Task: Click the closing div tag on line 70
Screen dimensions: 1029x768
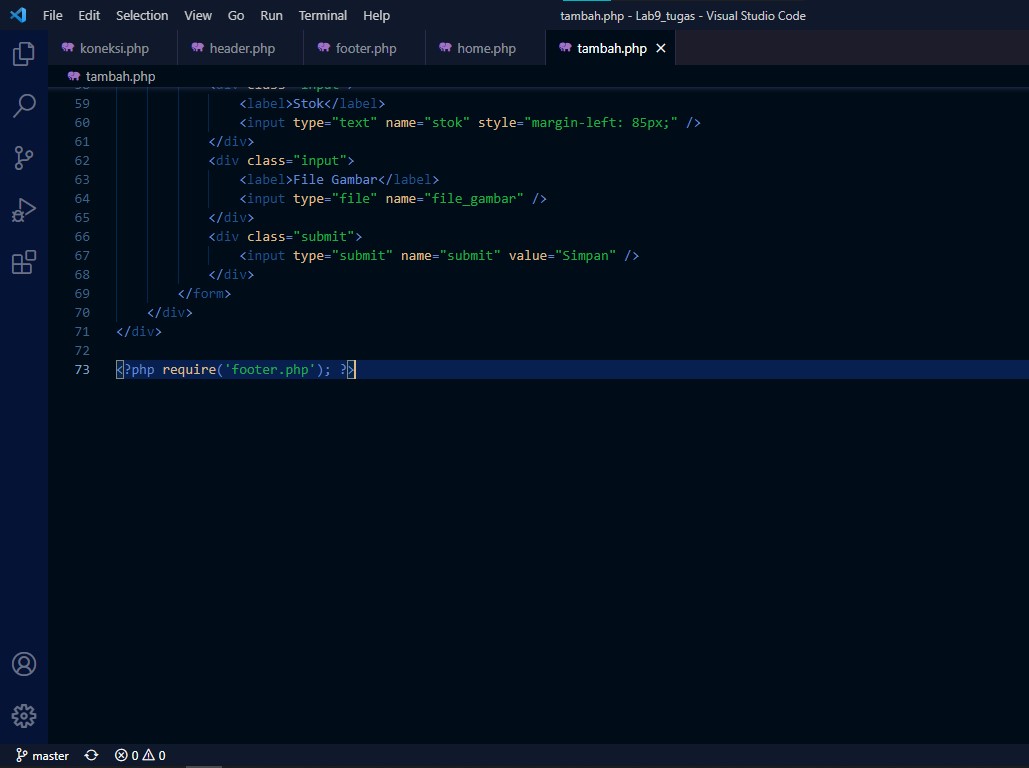Action: (169, 313)
